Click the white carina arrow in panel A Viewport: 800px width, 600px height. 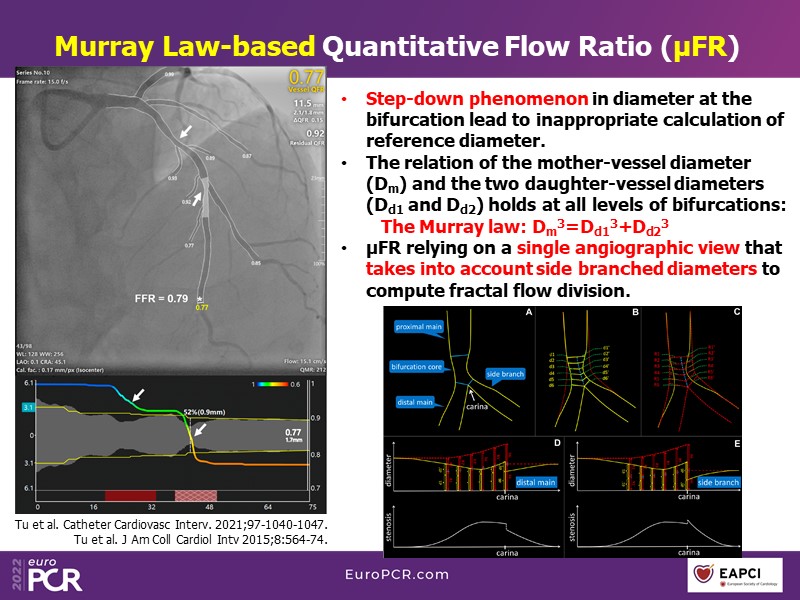[x=471, y=394]
